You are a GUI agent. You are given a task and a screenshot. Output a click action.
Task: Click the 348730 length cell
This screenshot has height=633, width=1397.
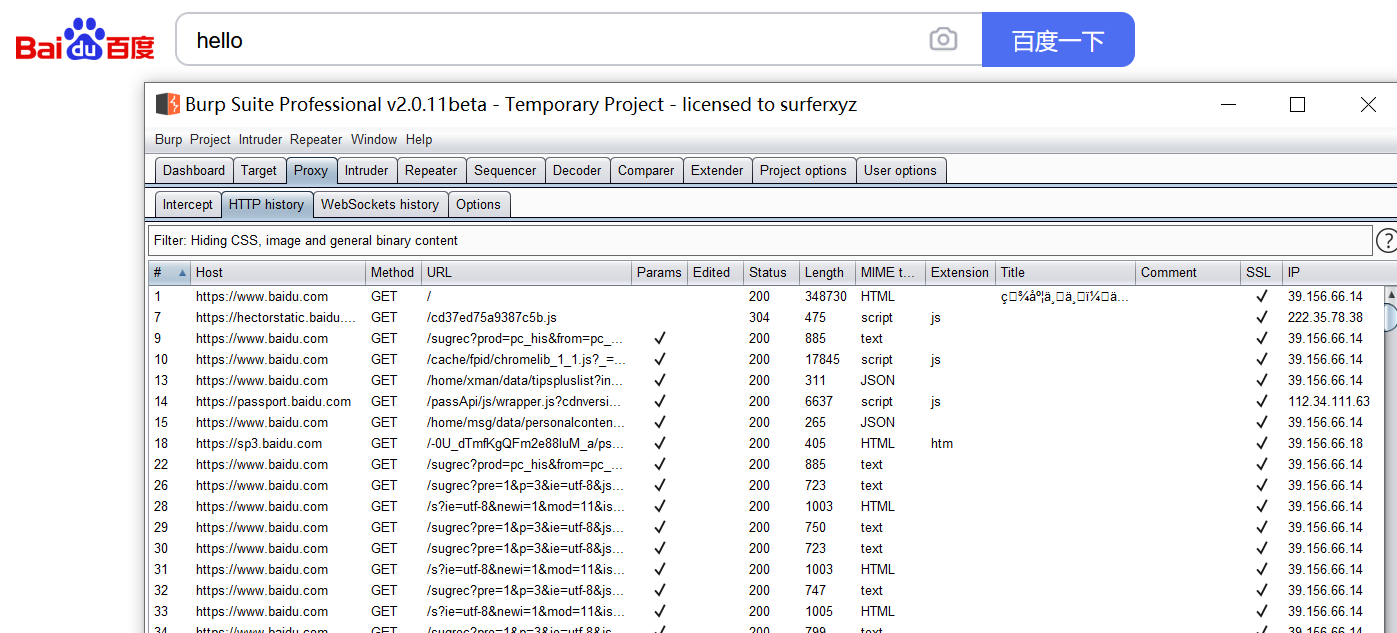coord(826,296)
